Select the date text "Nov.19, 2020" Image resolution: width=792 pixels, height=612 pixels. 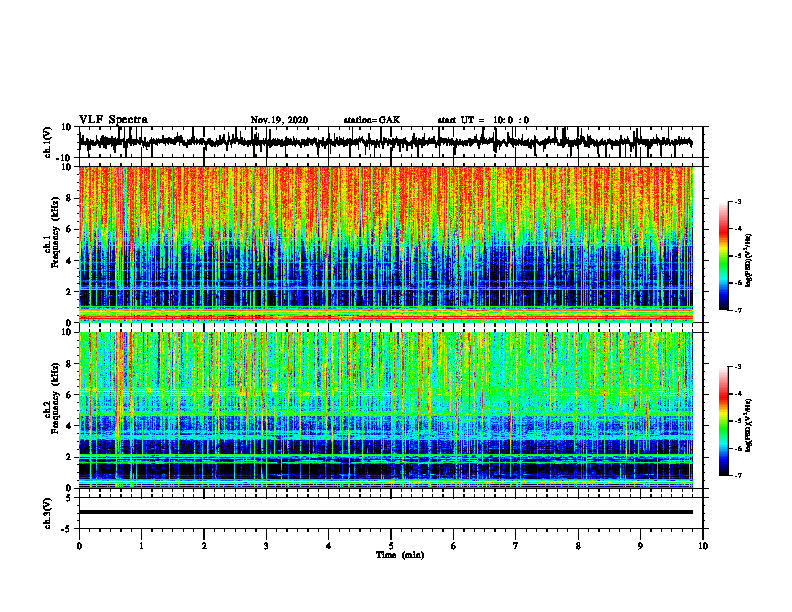(x=279, y=120)
